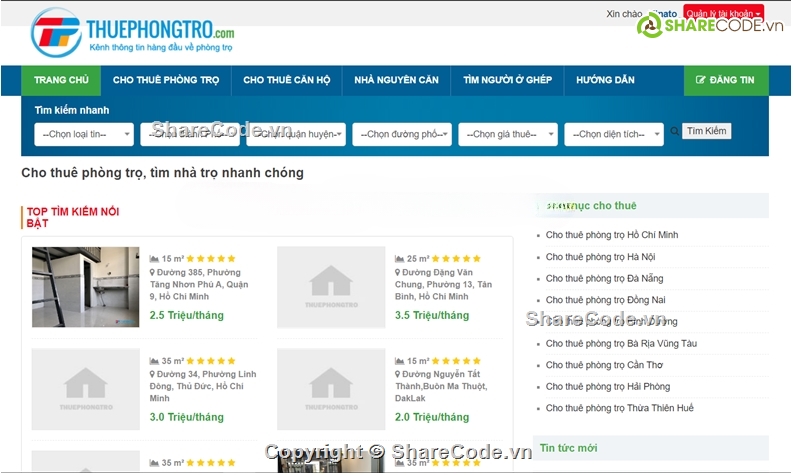This screenshot has width=795, height=475.
Task: Expand the Chọn diện tích dropdown
Action: [x=614, y=134]
